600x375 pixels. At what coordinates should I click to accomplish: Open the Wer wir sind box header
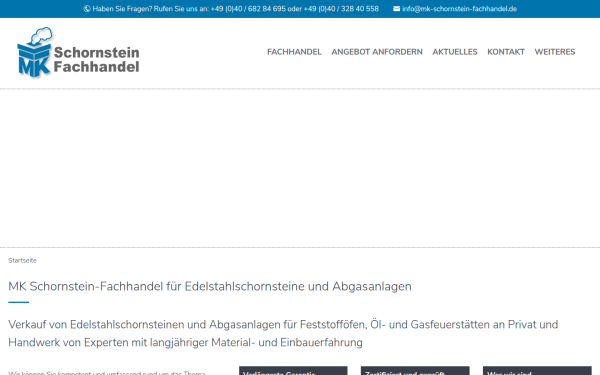click(x=537, y=371)
